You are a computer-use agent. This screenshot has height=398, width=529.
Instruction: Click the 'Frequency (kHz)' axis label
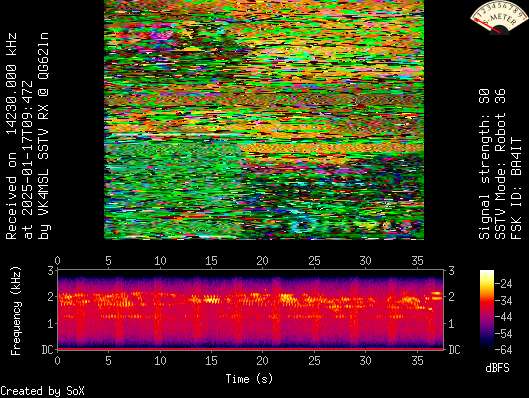16,311
